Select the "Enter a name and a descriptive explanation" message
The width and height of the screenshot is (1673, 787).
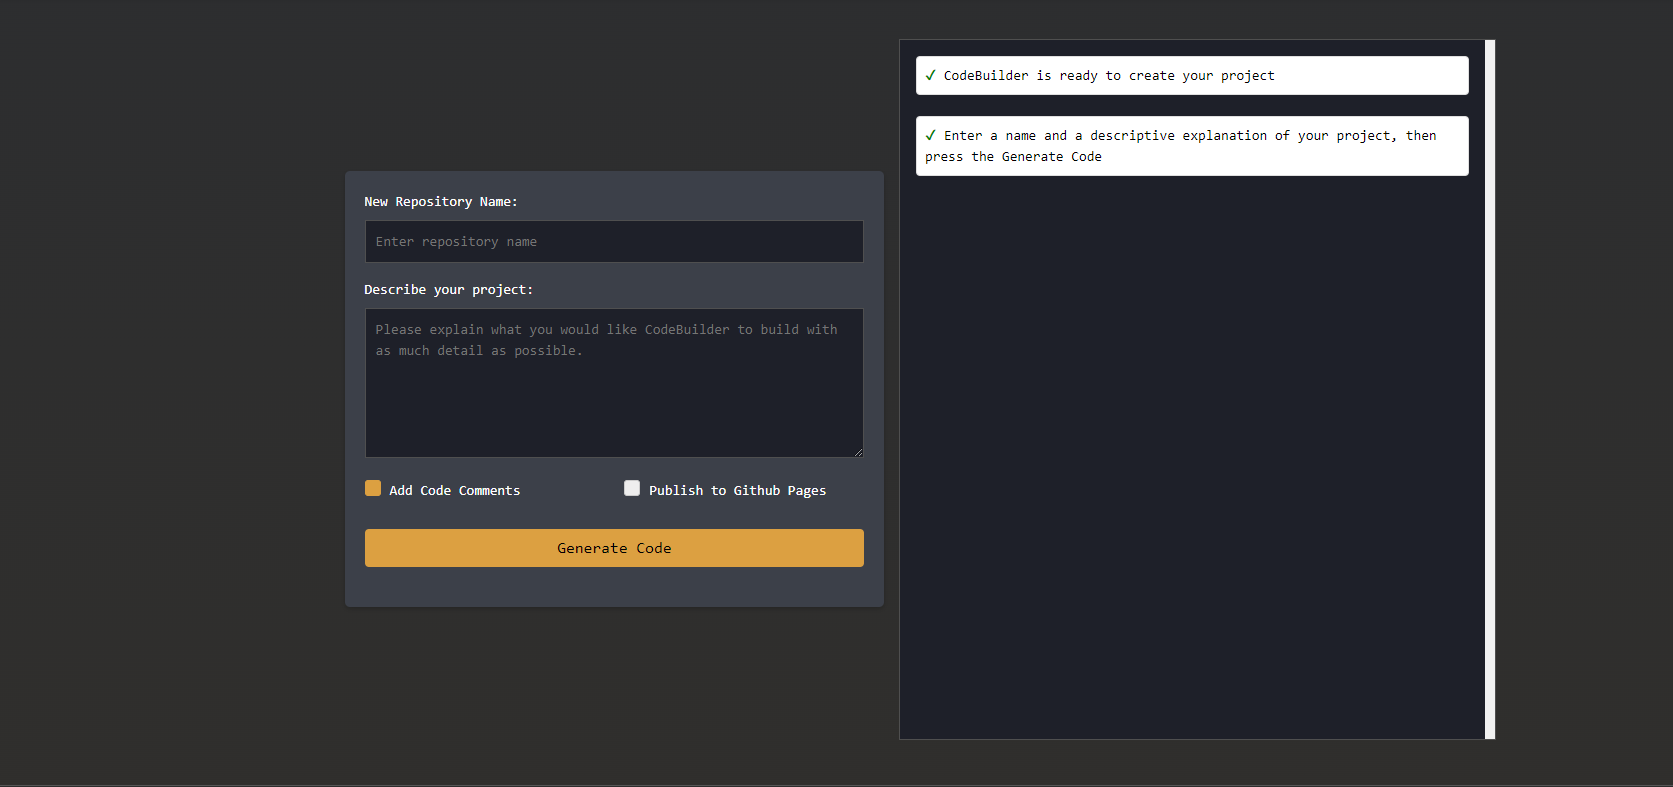click(x=1192, y=146)
